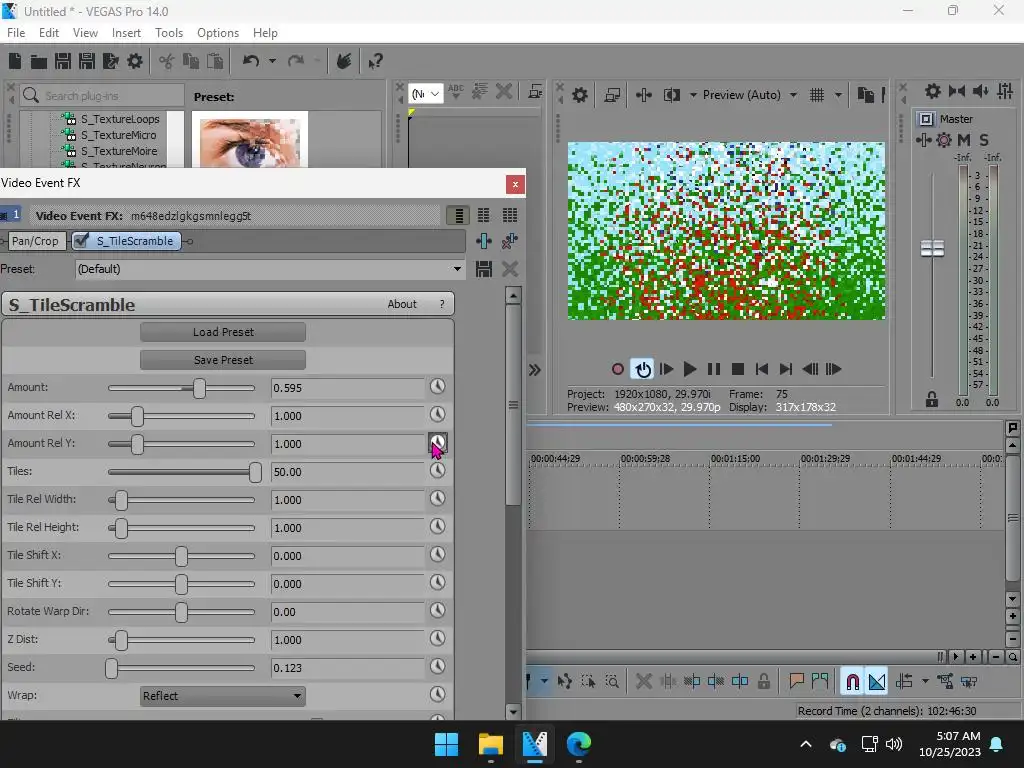Open Master bus settings gear icon
This screenshot has height=768, width=1024.
933,91
